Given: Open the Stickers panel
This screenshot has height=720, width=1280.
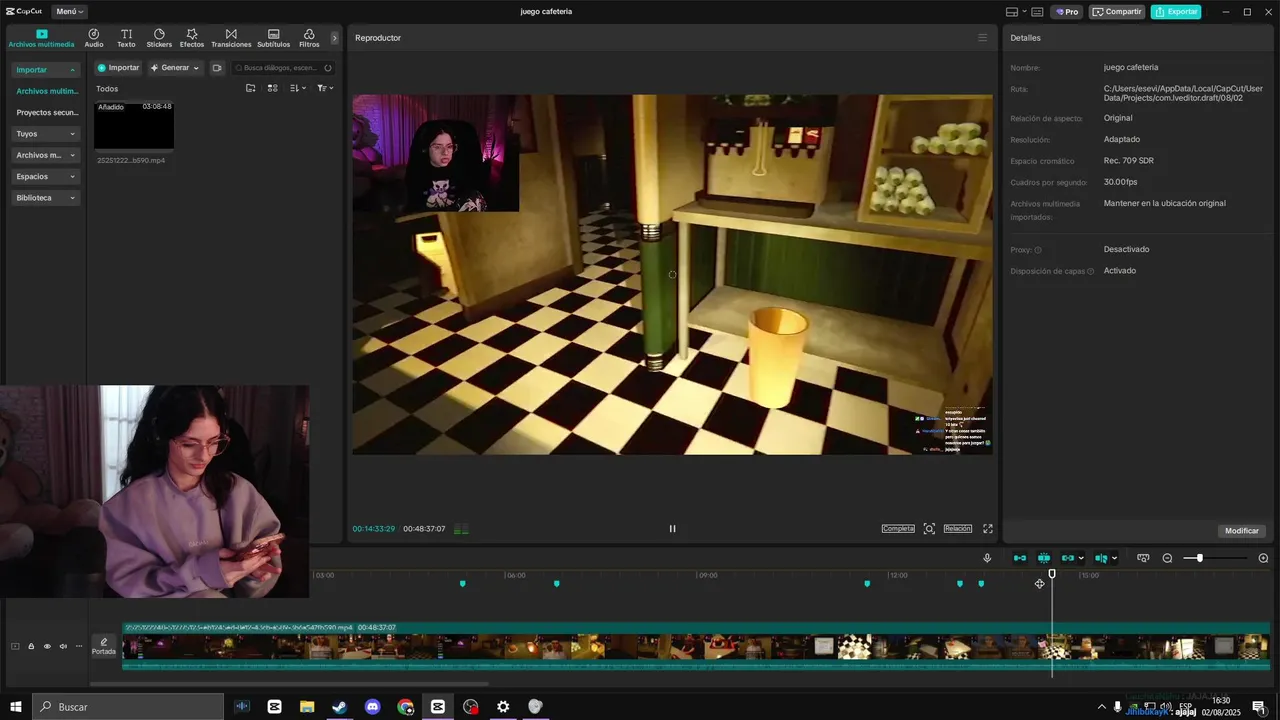Looking at the screenshot, I should point(159,38).
